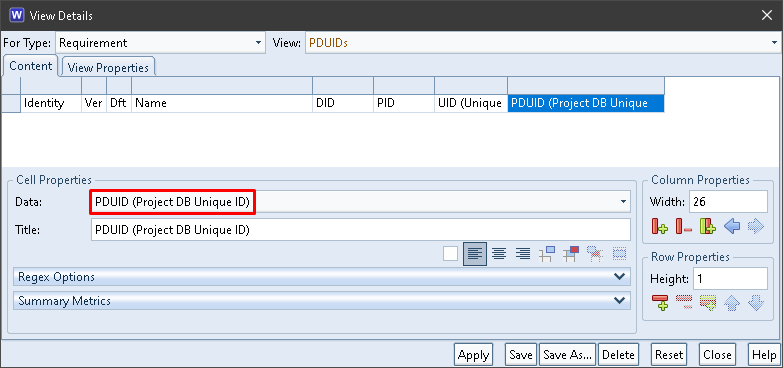Move the column left with the blue arrow
The height and width of the screenshot is (368, 783).
[732, 227]
